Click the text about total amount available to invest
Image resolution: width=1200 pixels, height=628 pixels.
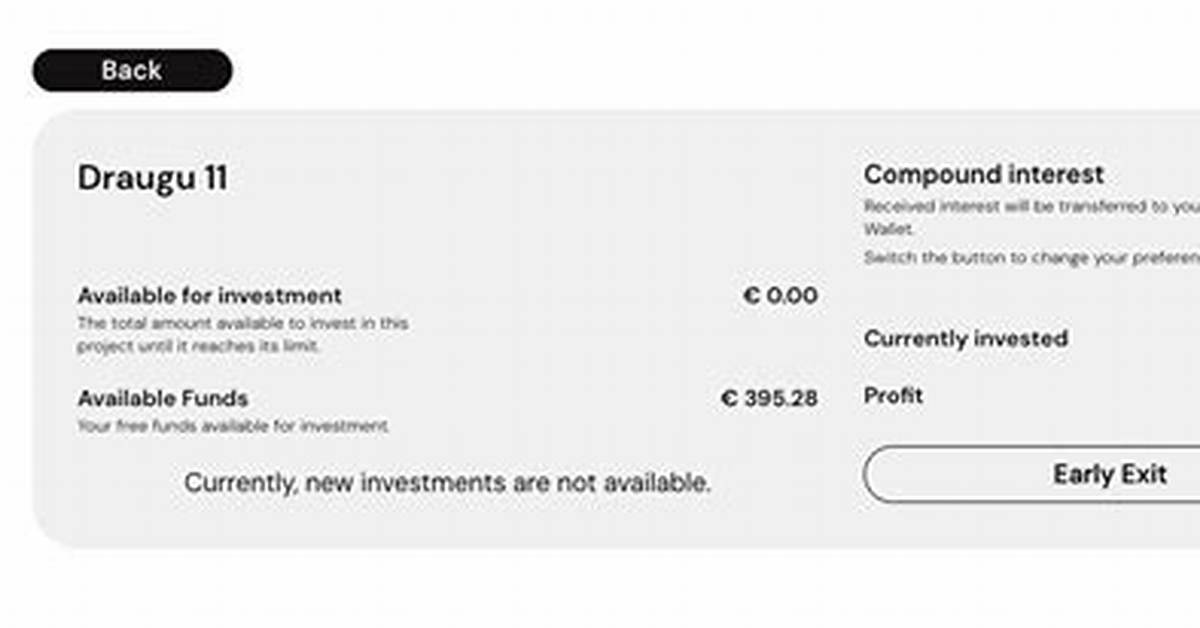pyautogui.click(x=243, y=335)
